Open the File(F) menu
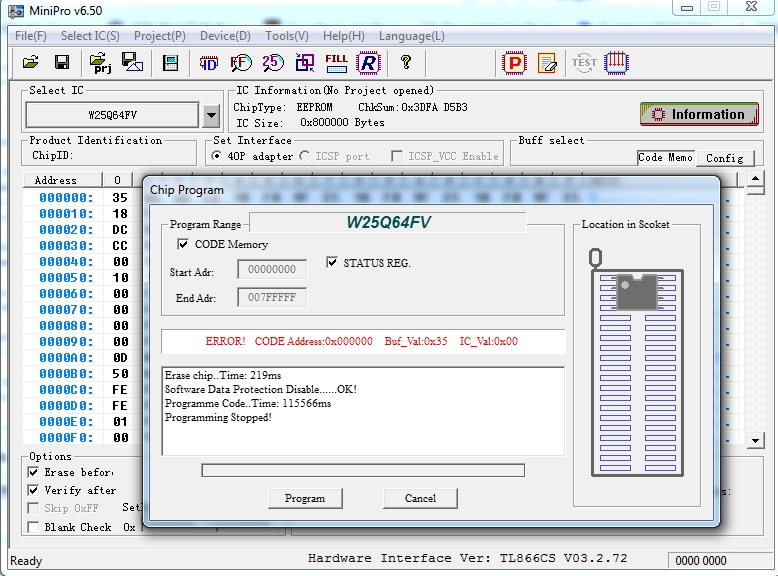This screenshot has width=778, height=576. point(30,36)
